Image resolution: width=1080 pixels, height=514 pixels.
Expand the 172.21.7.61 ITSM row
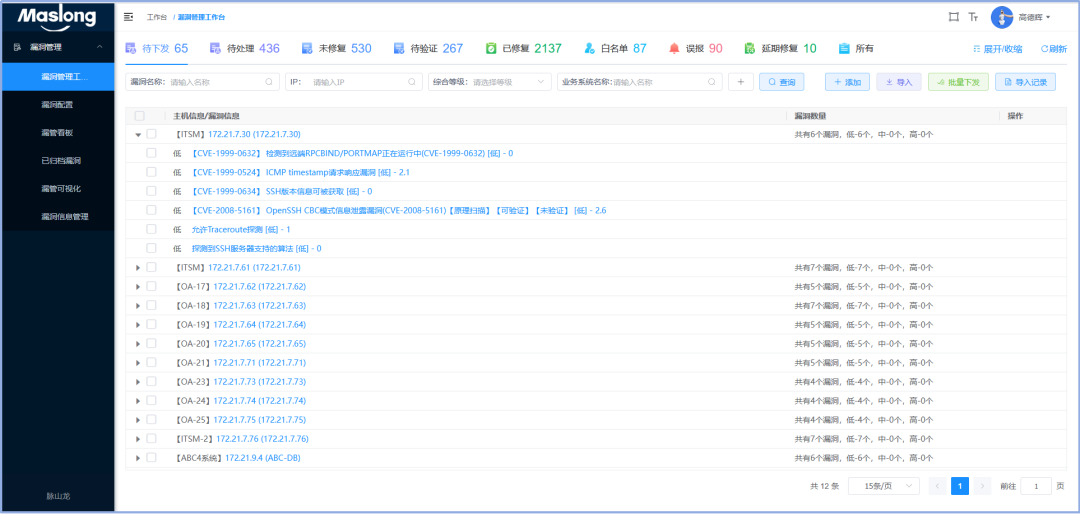point(138,267)
